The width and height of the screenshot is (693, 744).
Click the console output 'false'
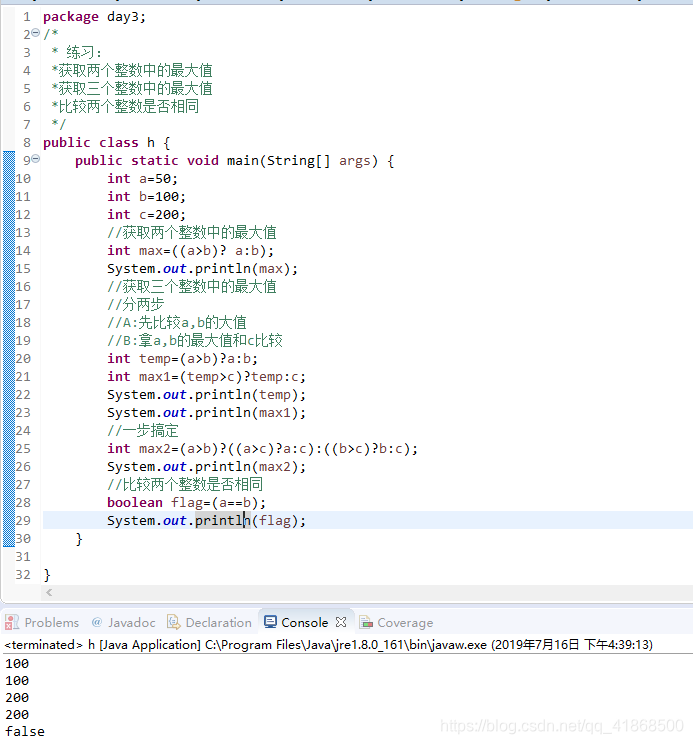(x=25, y=731)
